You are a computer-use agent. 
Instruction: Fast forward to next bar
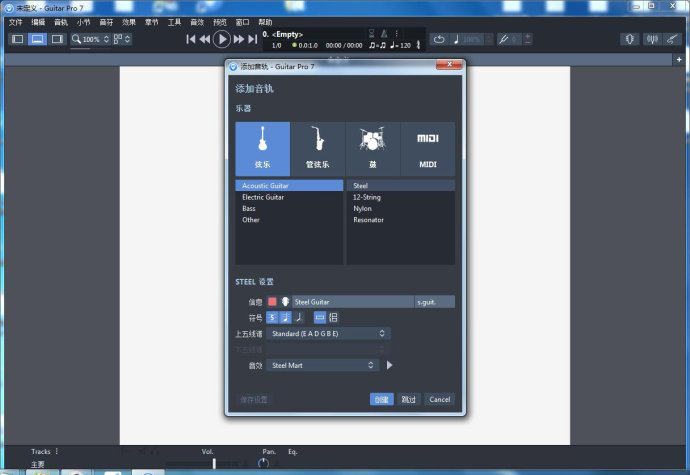coord(239,39)
